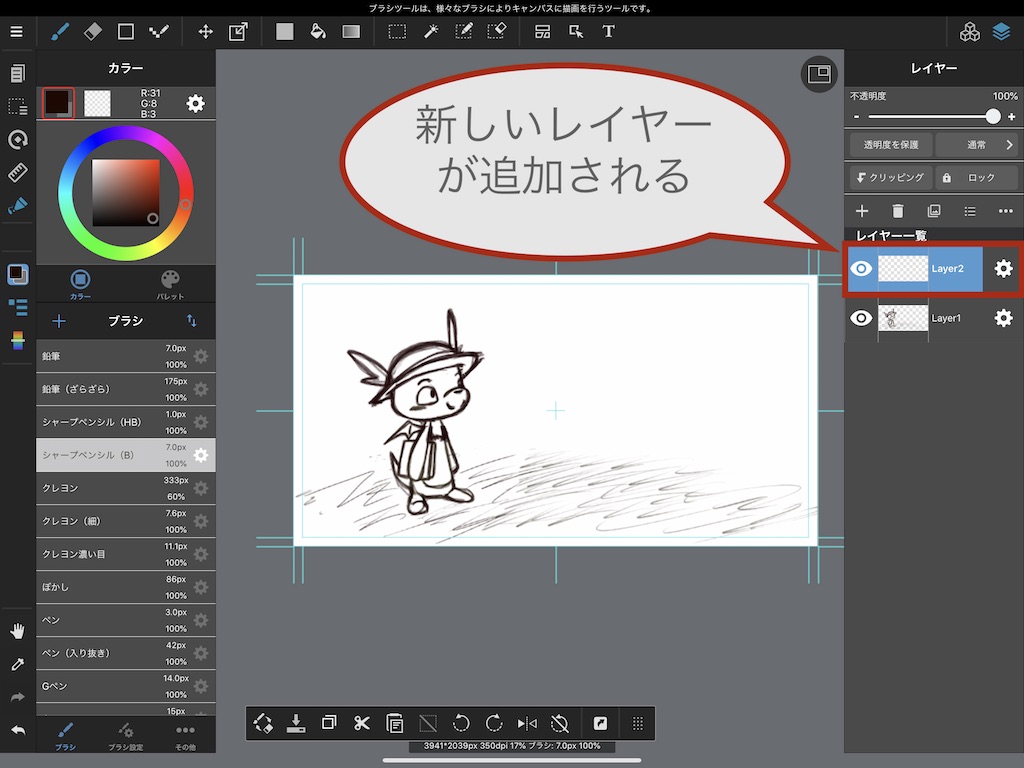This screenshot has width=1024, height=768.
Task: Select the Eraser tool in top toolbar
Action: [93, 31]
